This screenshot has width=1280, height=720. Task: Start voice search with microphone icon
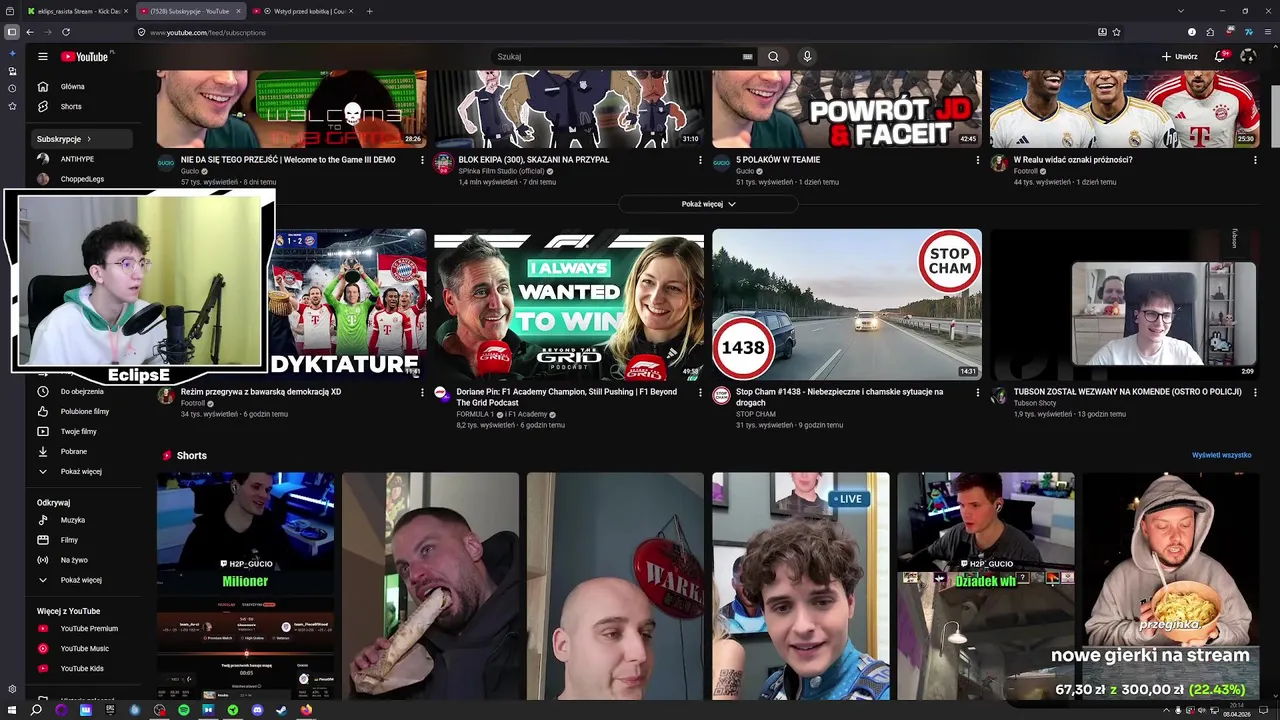(807, 57)
